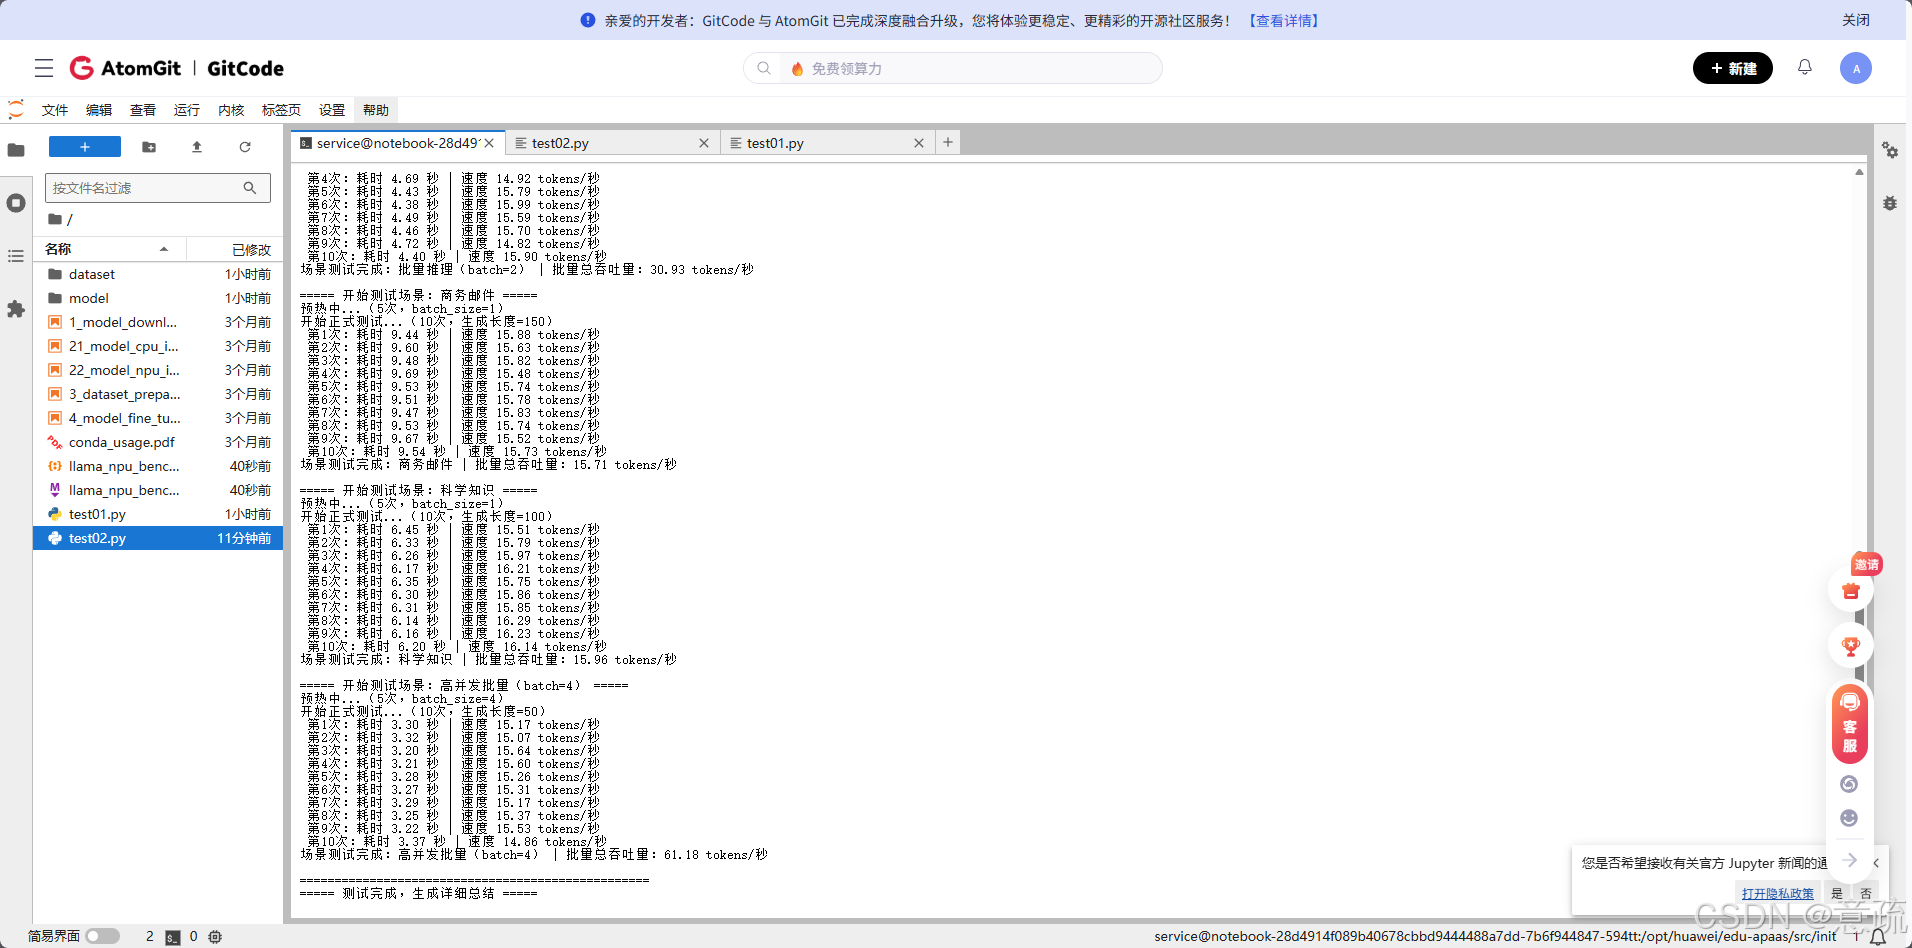Viewport: 1912px width, 948px height.
Task: Click the smiley feedback icon
Action: (1849, 818)
